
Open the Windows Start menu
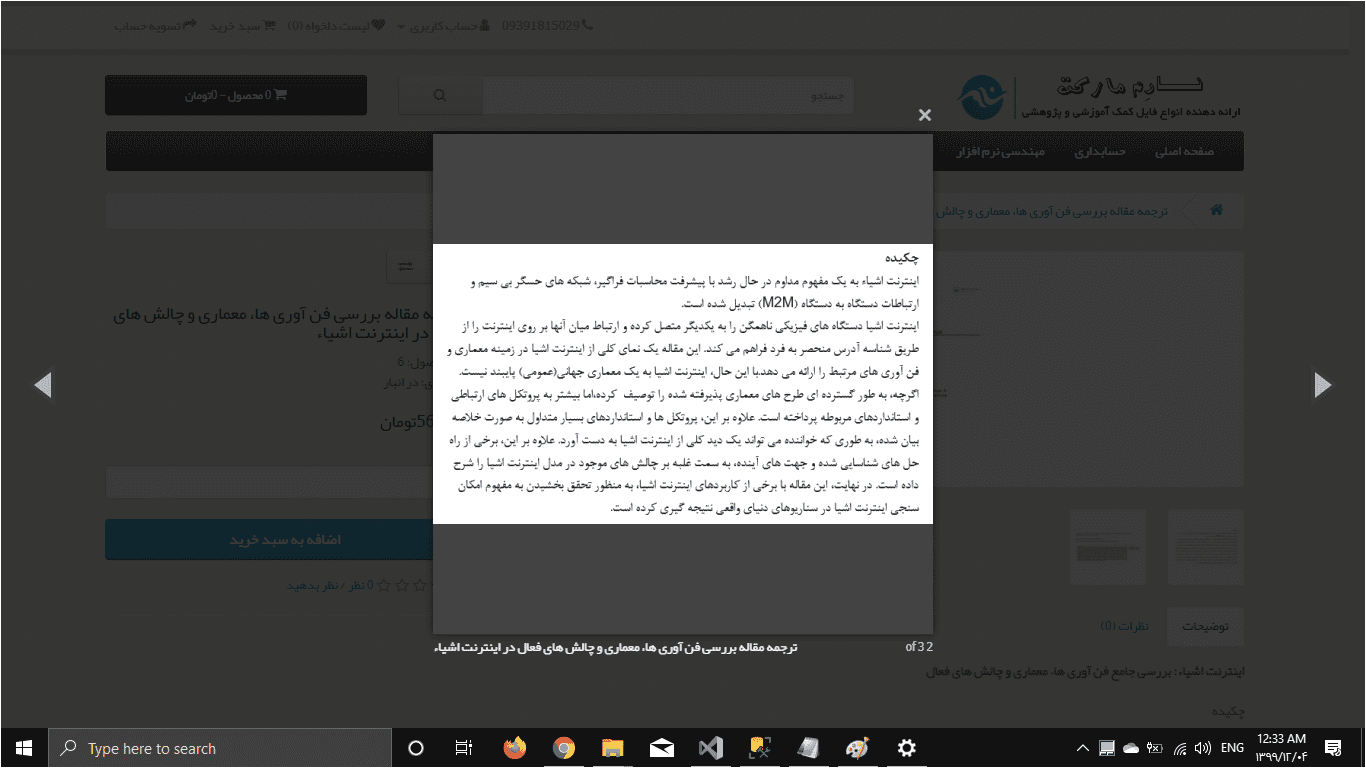(x=24, y=748)
